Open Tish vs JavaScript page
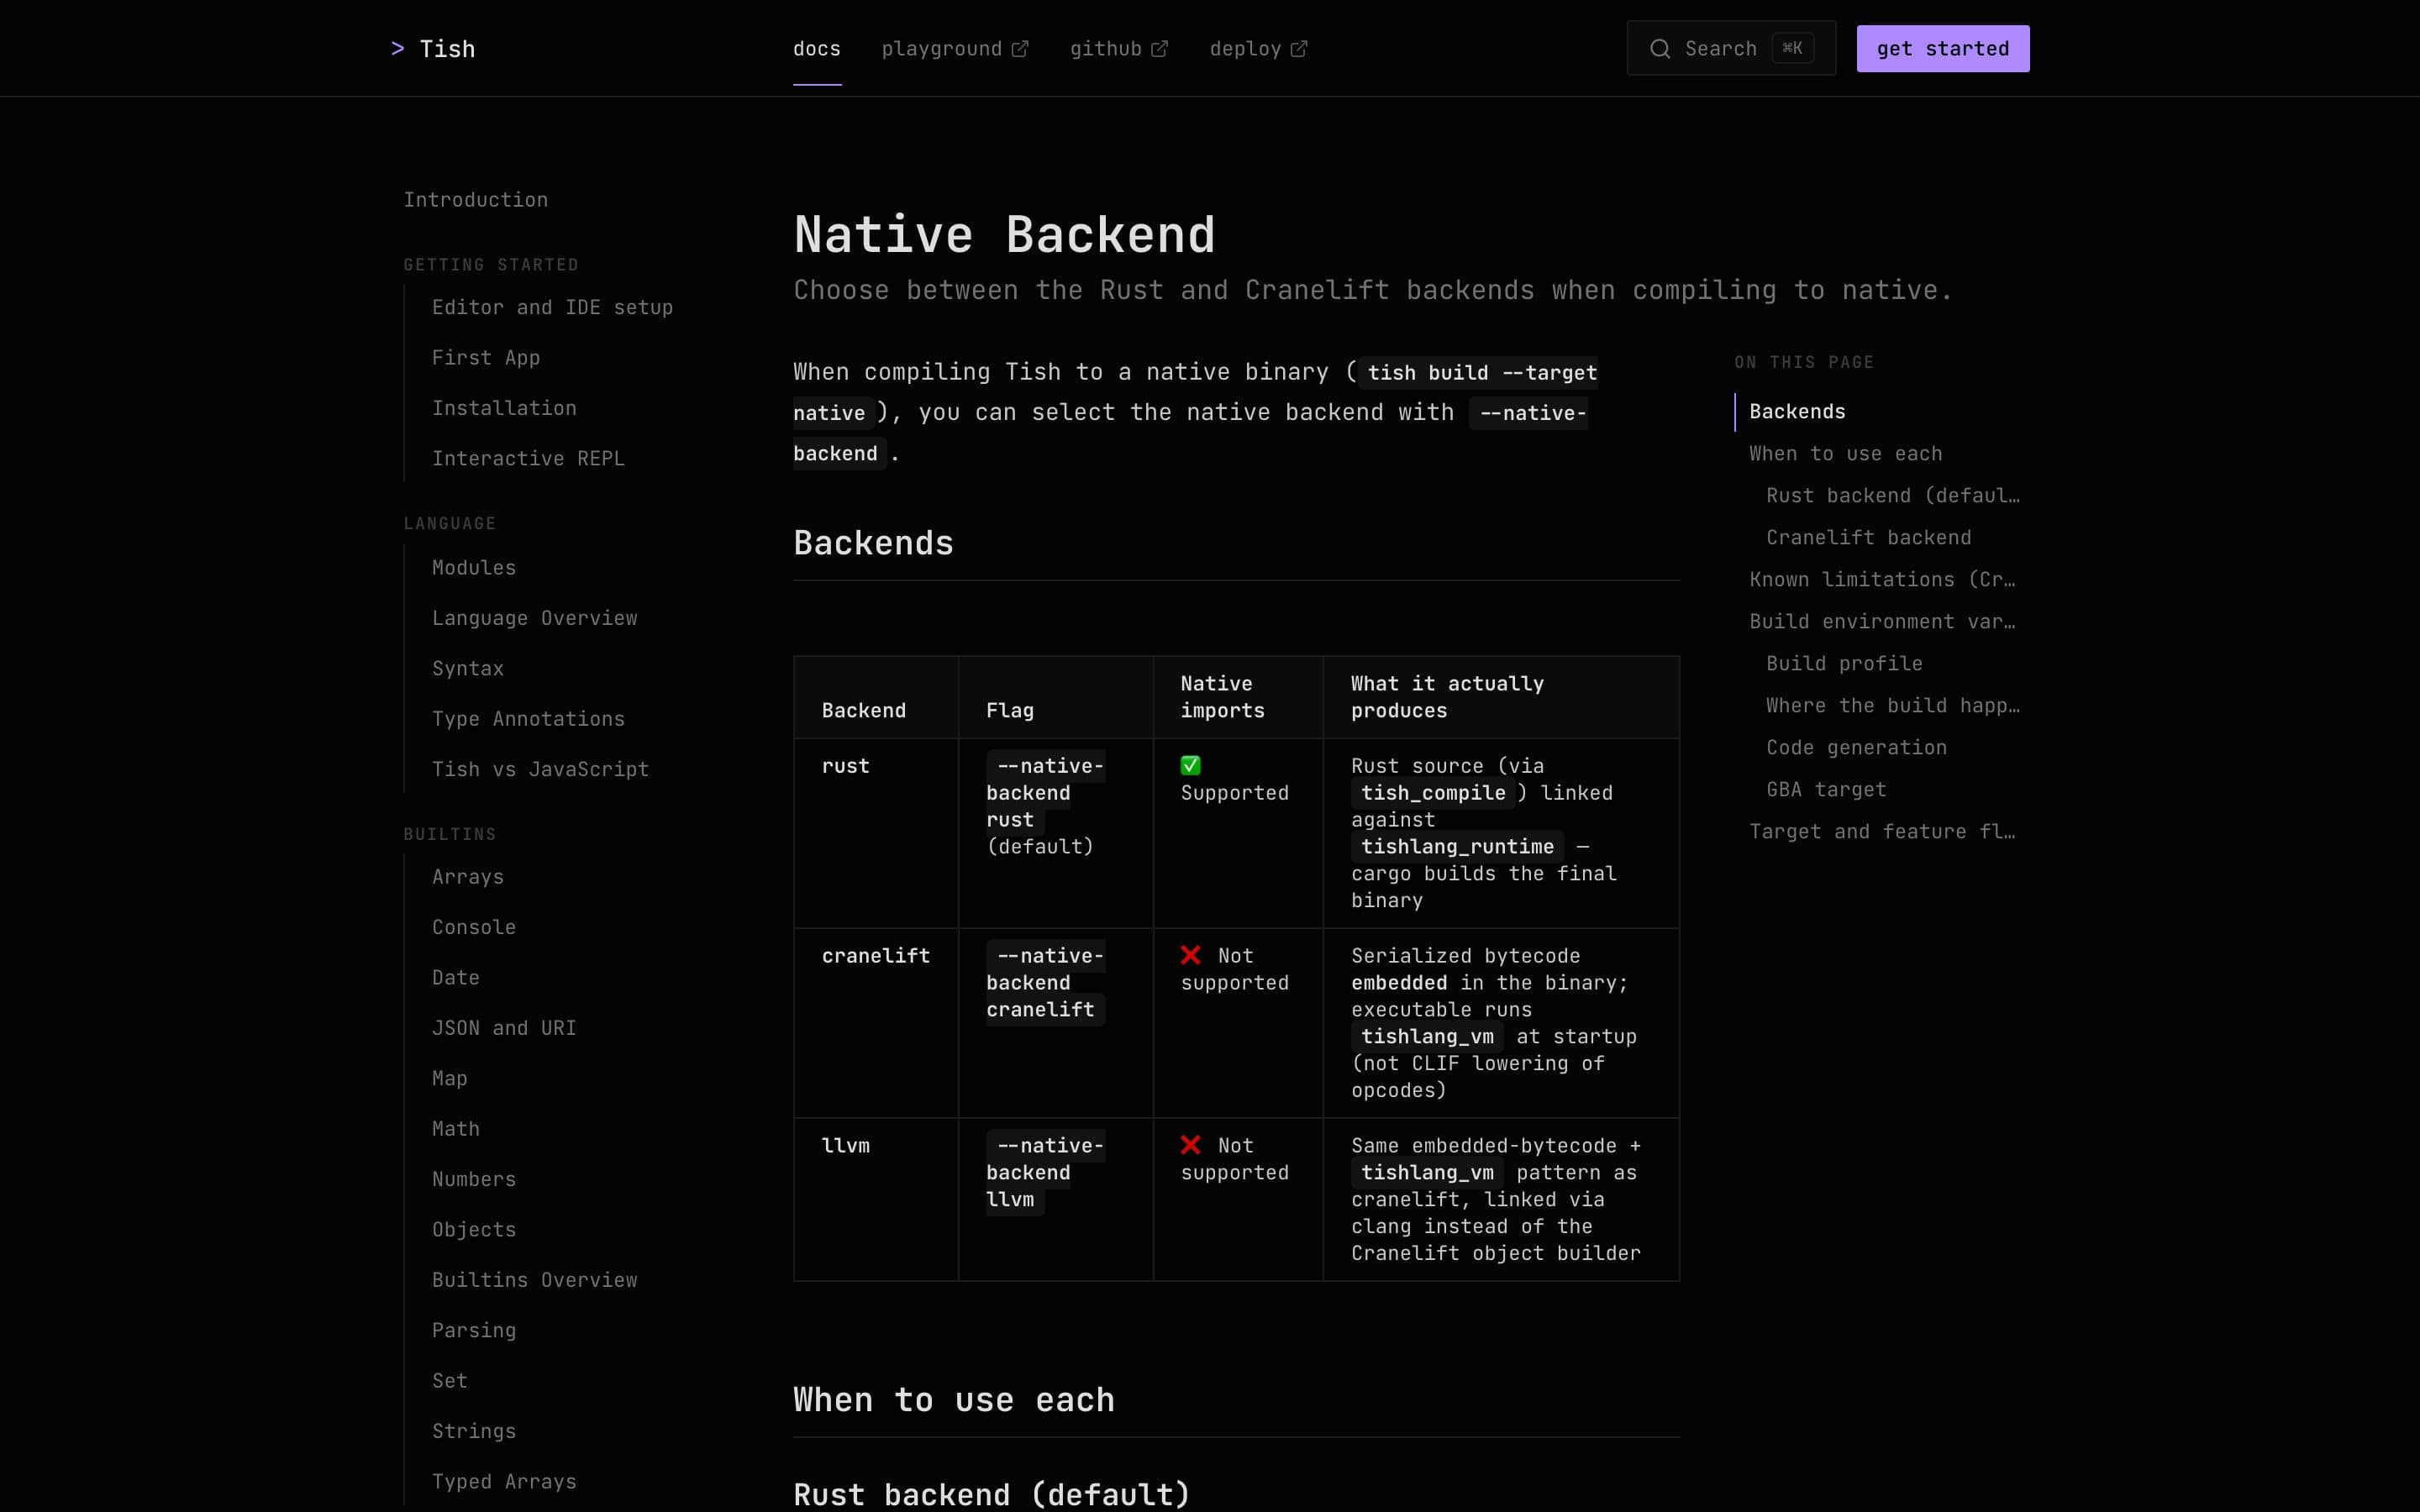Screen dimensions: 2420x1512 (540, 769)
